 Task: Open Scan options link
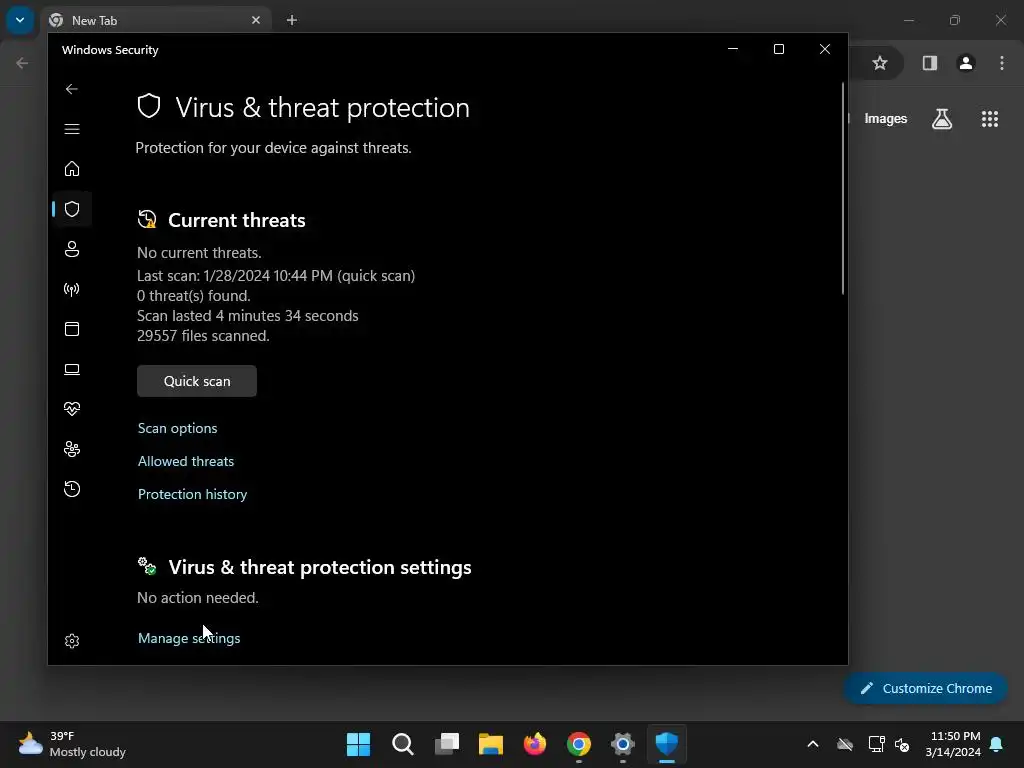tap(178, 428)
